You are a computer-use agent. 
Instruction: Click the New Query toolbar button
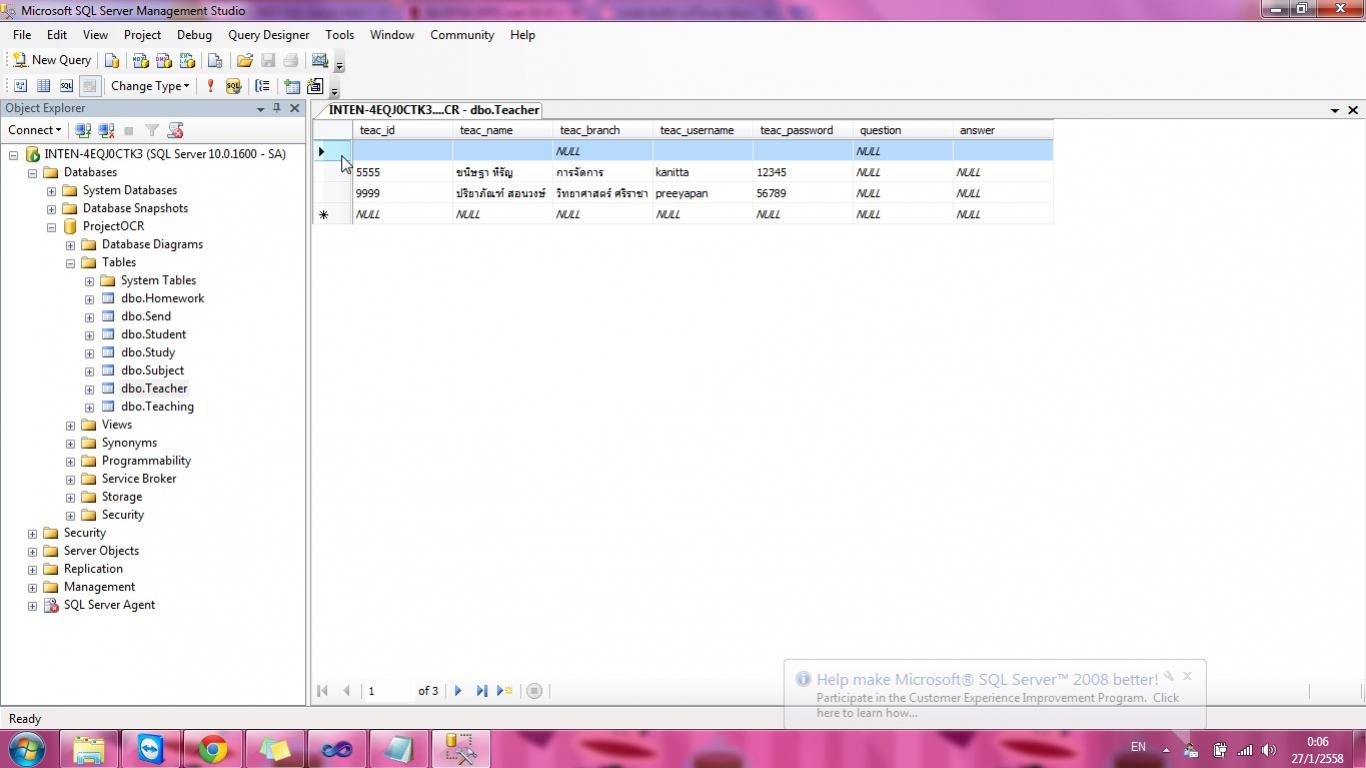coord(52,60)
